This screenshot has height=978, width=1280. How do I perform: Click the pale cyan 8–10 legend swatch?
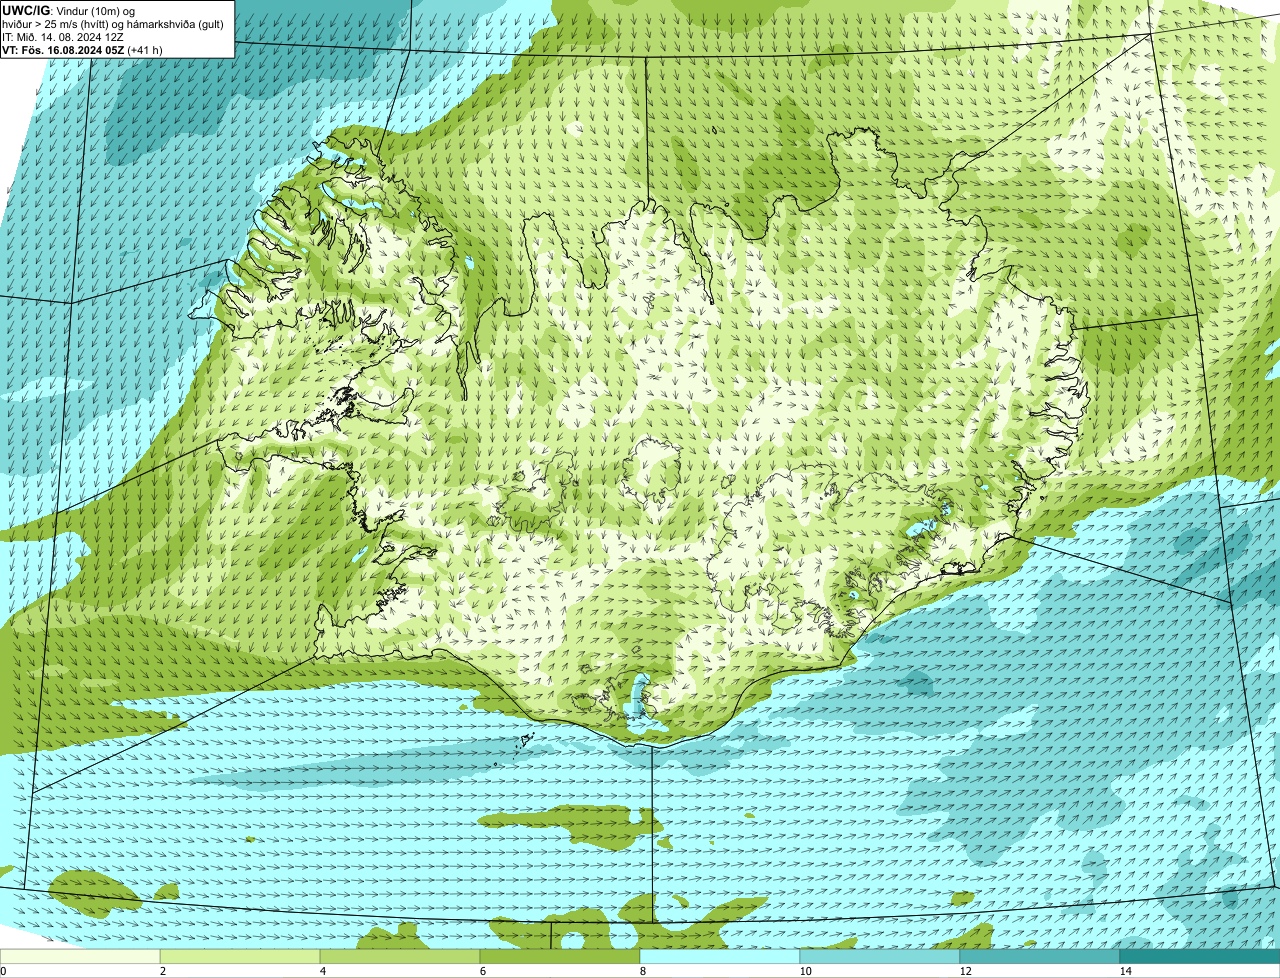[720, 956]
